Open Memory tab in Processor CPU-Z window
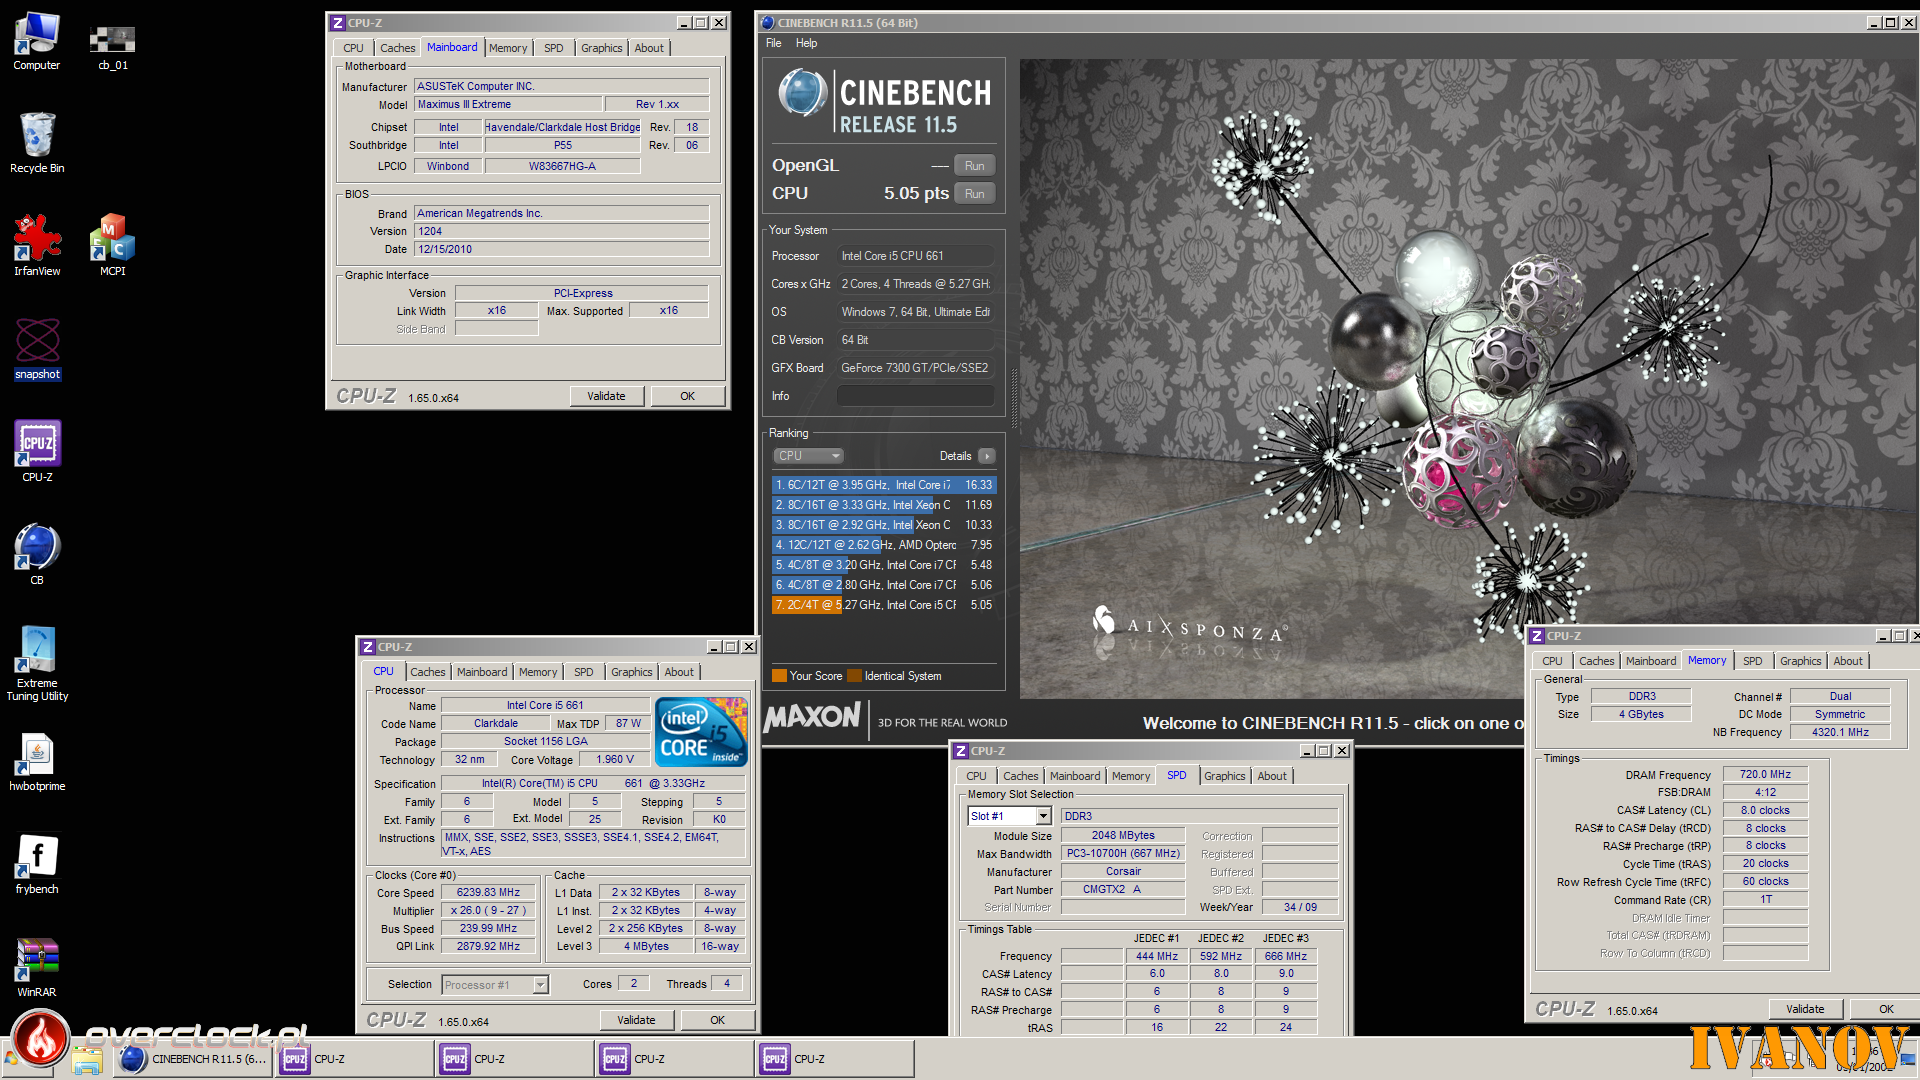The image size is (1920, 1080). click(537, 672)
